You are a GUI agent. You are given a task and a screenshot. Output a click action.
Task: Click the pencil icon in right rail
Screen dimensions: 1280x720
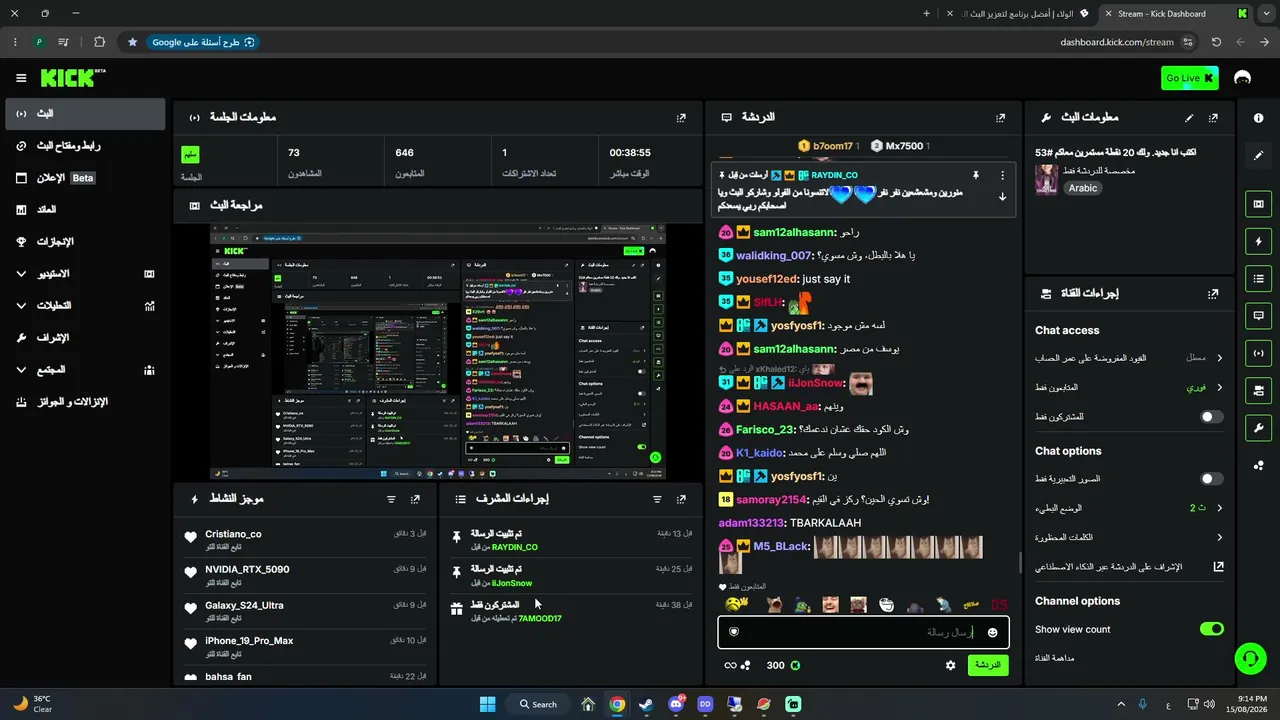point(1258,155)
